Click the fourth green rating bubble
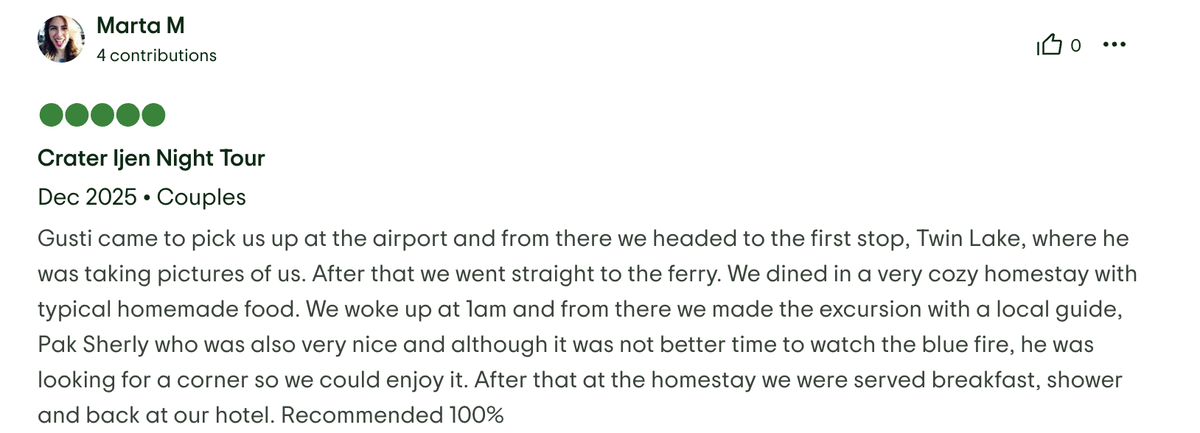This screenshot has height=433, width=1200. point(127,115)
